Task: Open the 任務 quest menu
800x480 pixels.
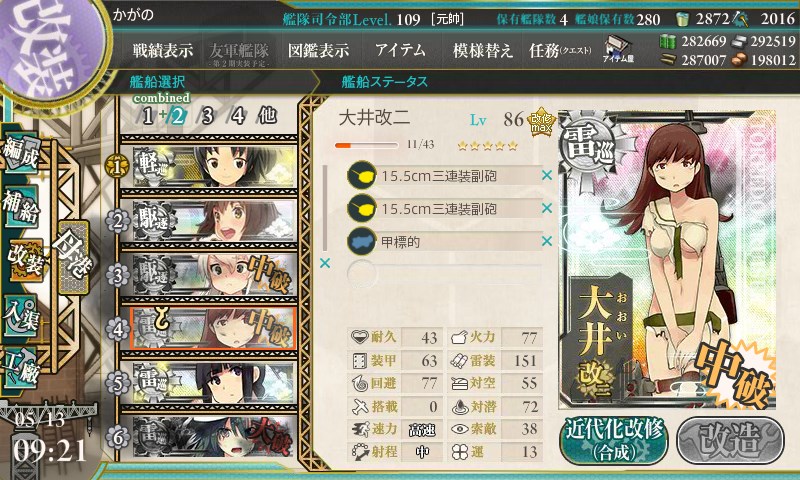Action: [560, 50]
